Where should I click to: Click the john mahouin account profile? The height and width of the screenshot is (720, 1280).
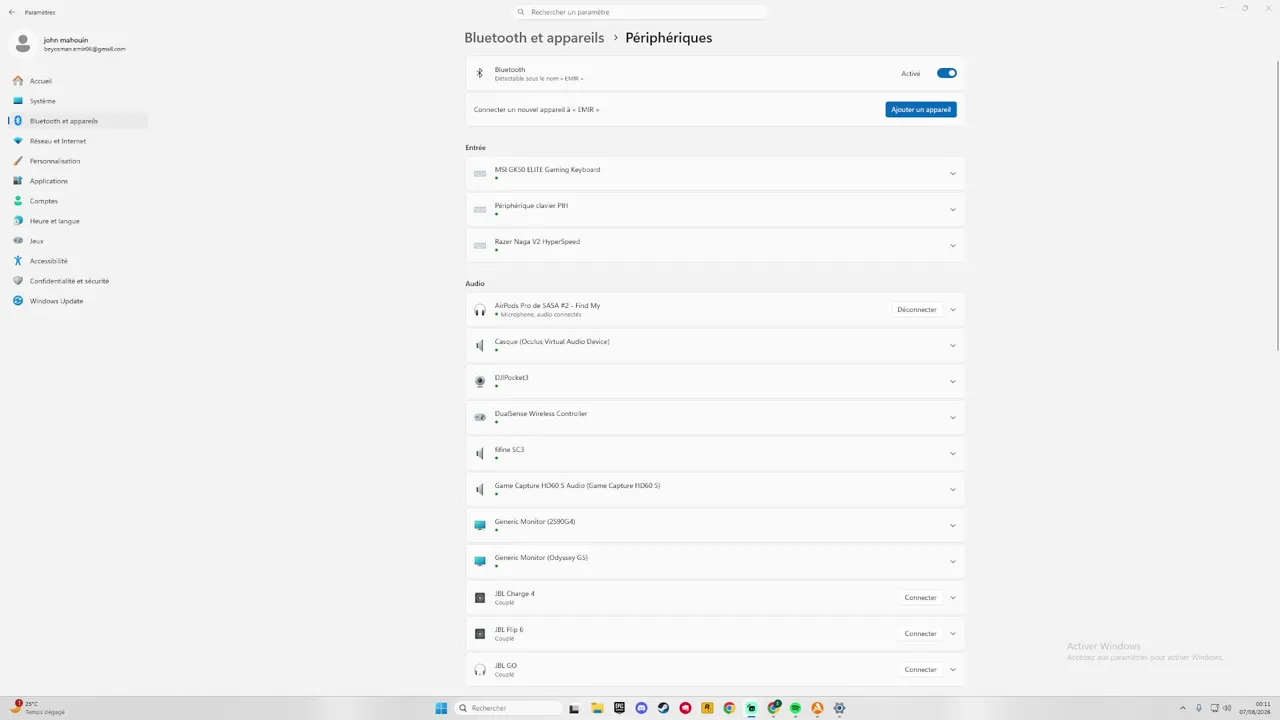click(x=70, y=44)
